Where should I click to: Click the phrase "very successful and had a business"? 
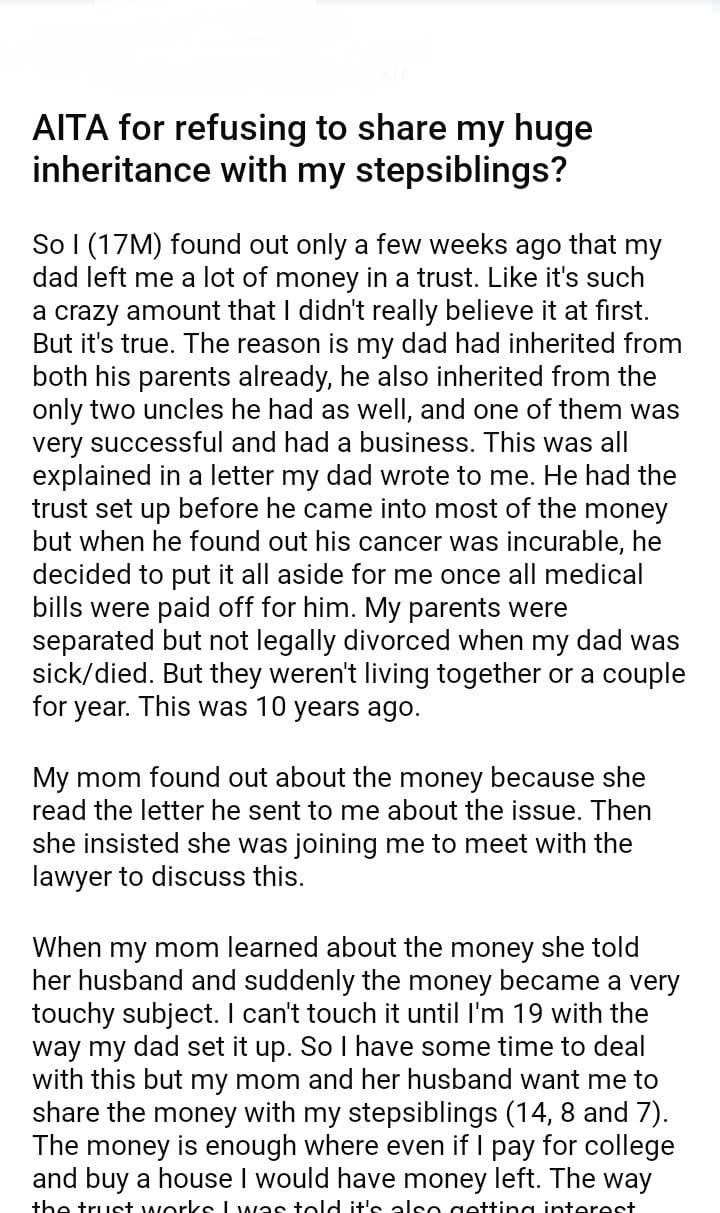coord(227,443)
